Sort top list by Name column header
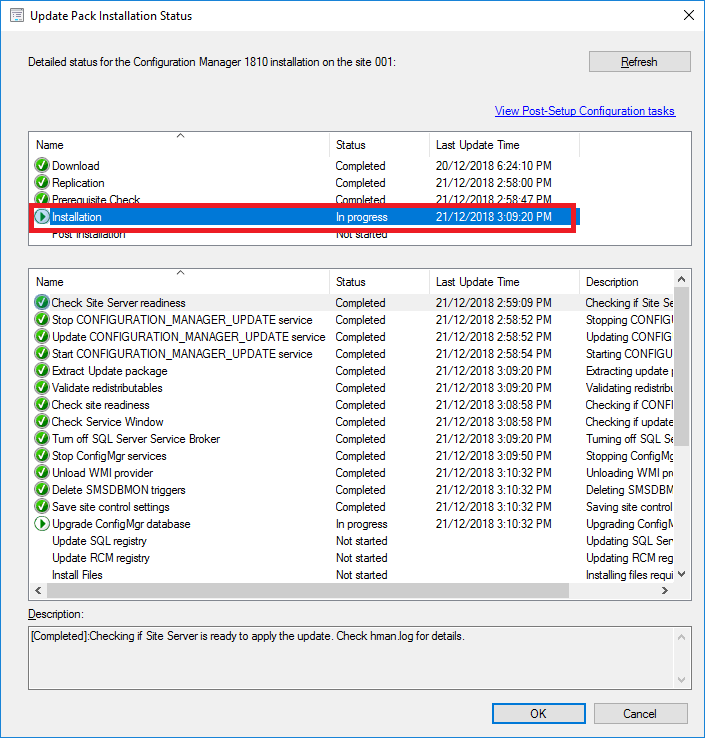The height and width of the screenshot is (738, 705). [179, 145]
